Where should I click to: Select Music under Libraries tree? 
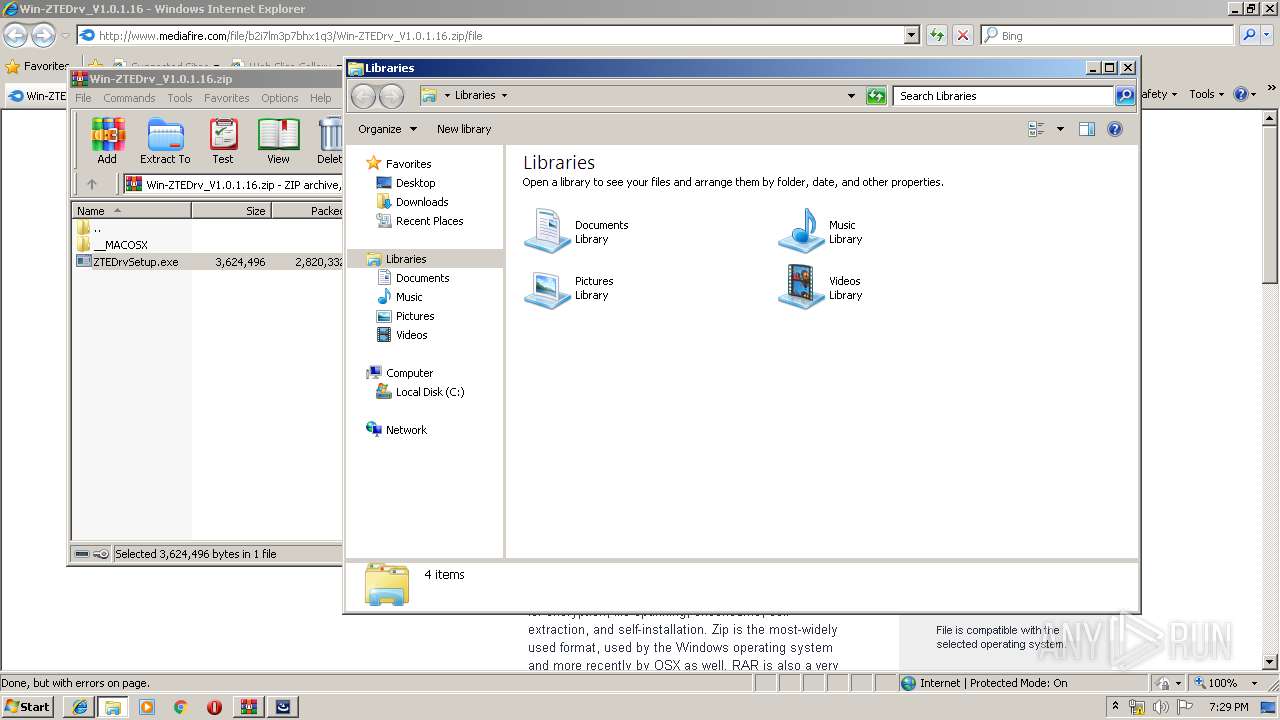coord(409,297)
